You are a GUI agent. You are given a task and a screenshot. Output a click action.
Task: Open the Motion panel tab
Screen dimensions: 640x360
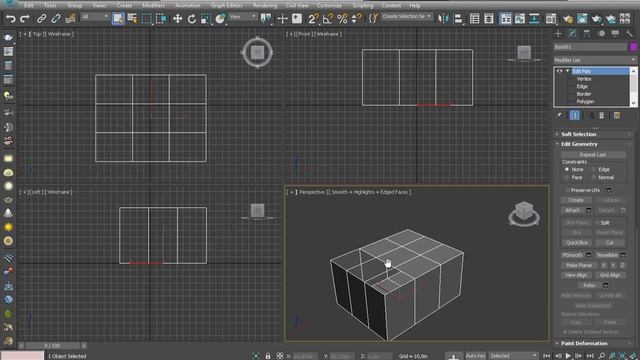[x=601, y=34]
